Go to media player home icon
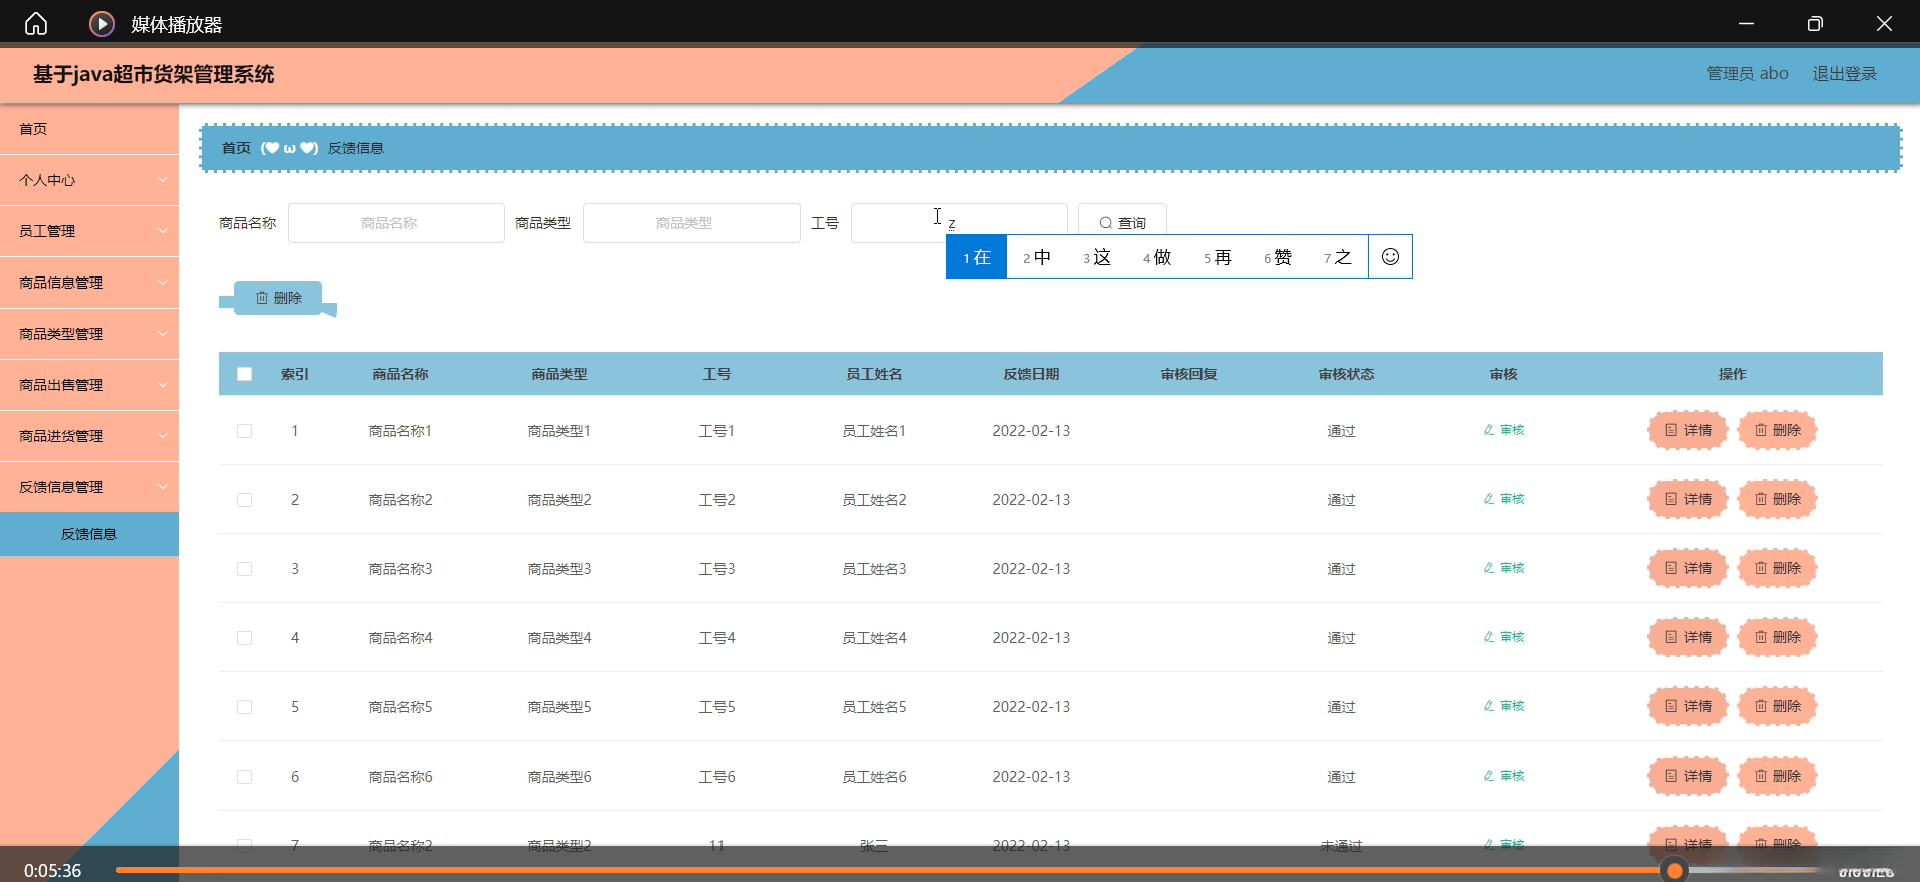 (36, 23)
